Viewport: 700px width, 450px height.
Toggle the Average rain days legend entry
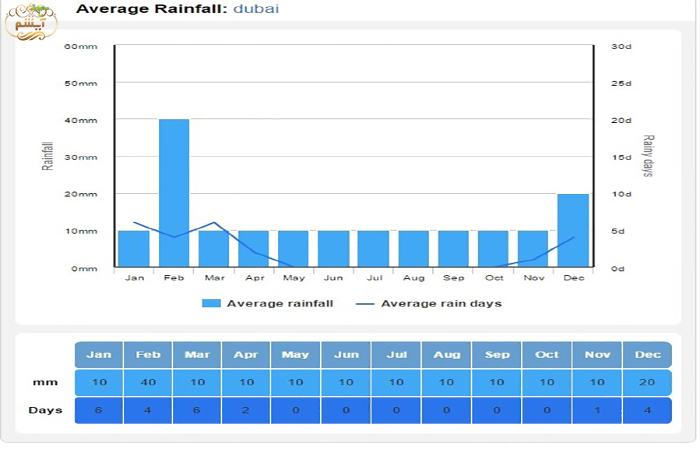point(429,304)
